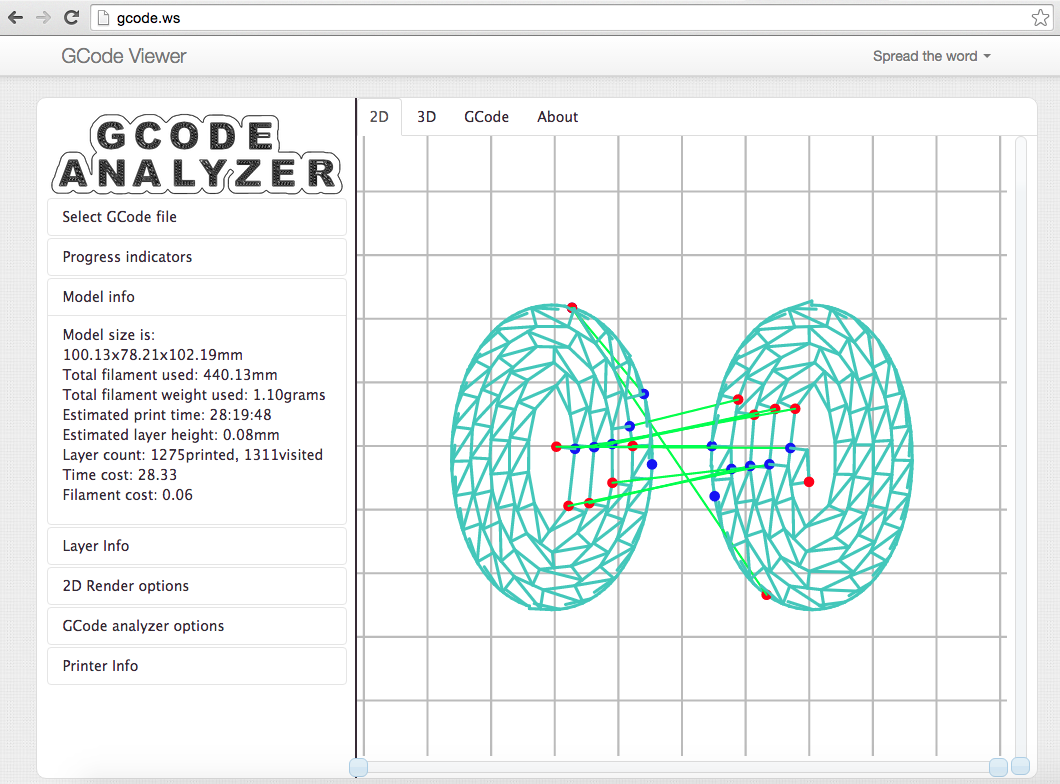The image size is (1060, 784).
Task: Switch to the 3D tab
Action: click(x=426, y=117)
